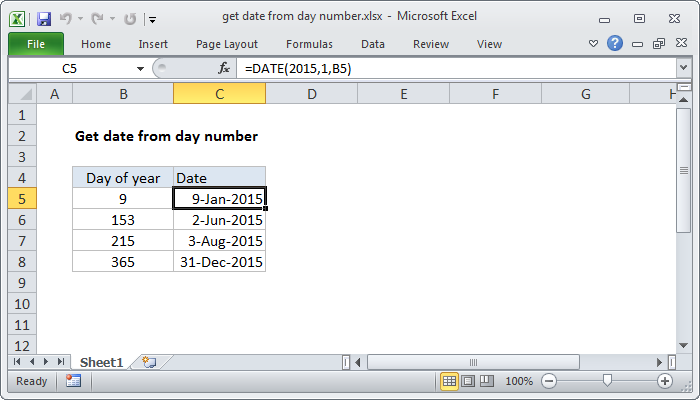
Task: Select the cell showing 3-Aug-2015
Action: point(220,241)
